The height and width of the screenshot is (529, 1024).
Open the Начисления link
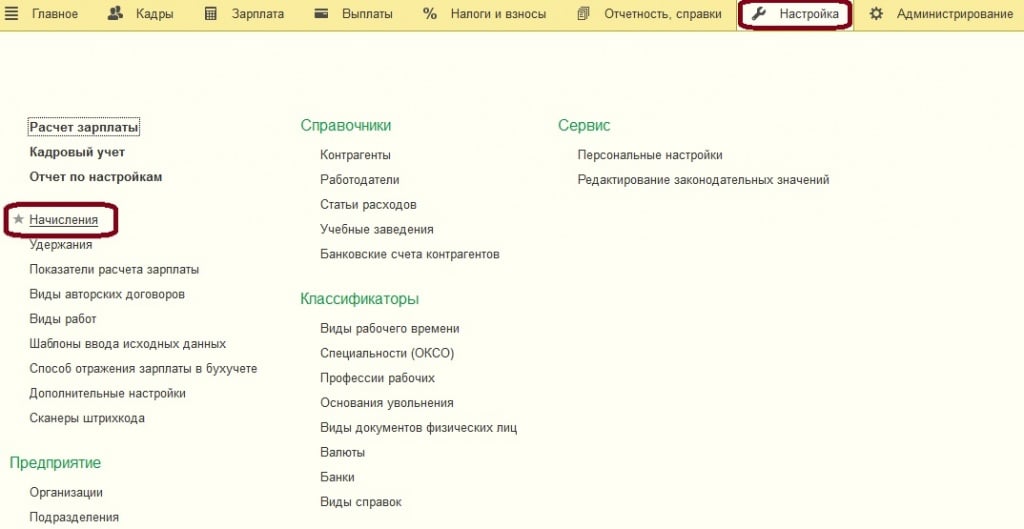[x=64, y=220]
